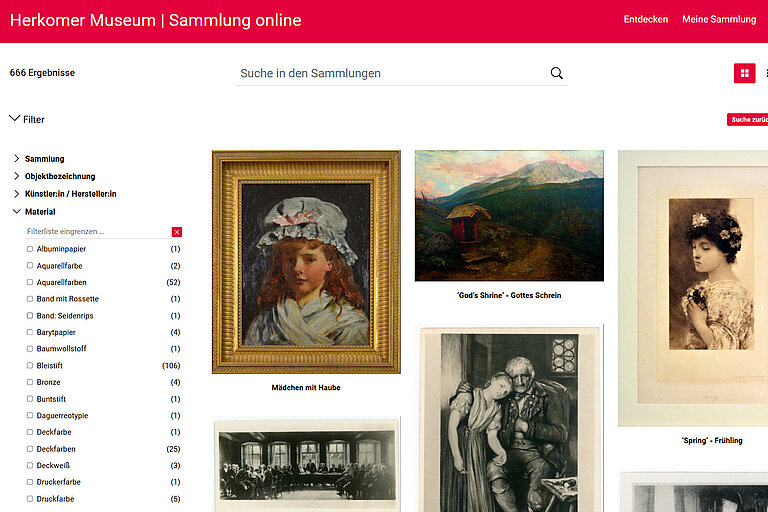
Task: Expand the Sammlung filter section
Action: (x=17, y=158)
